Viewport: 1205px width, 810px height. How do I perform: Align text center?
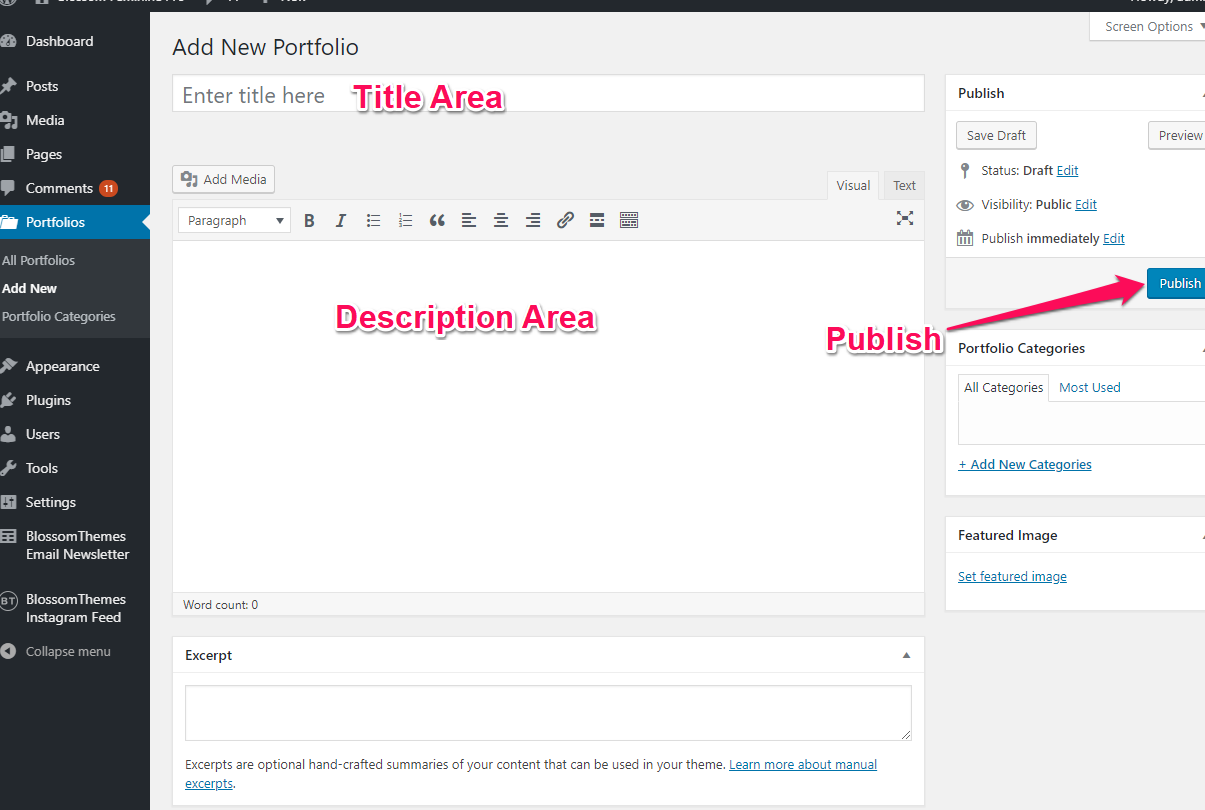pyautogui.click(x=501, y=220)
